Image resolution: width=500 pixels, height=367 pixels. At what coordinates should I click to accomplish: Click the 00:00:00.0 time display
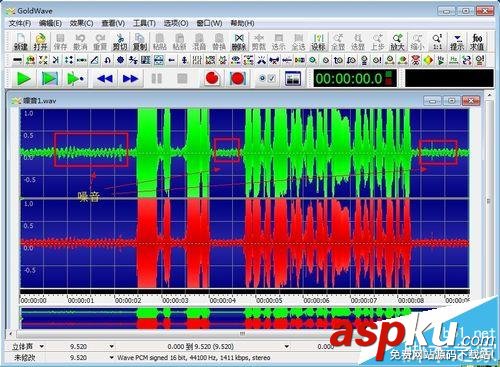[355, 79]
